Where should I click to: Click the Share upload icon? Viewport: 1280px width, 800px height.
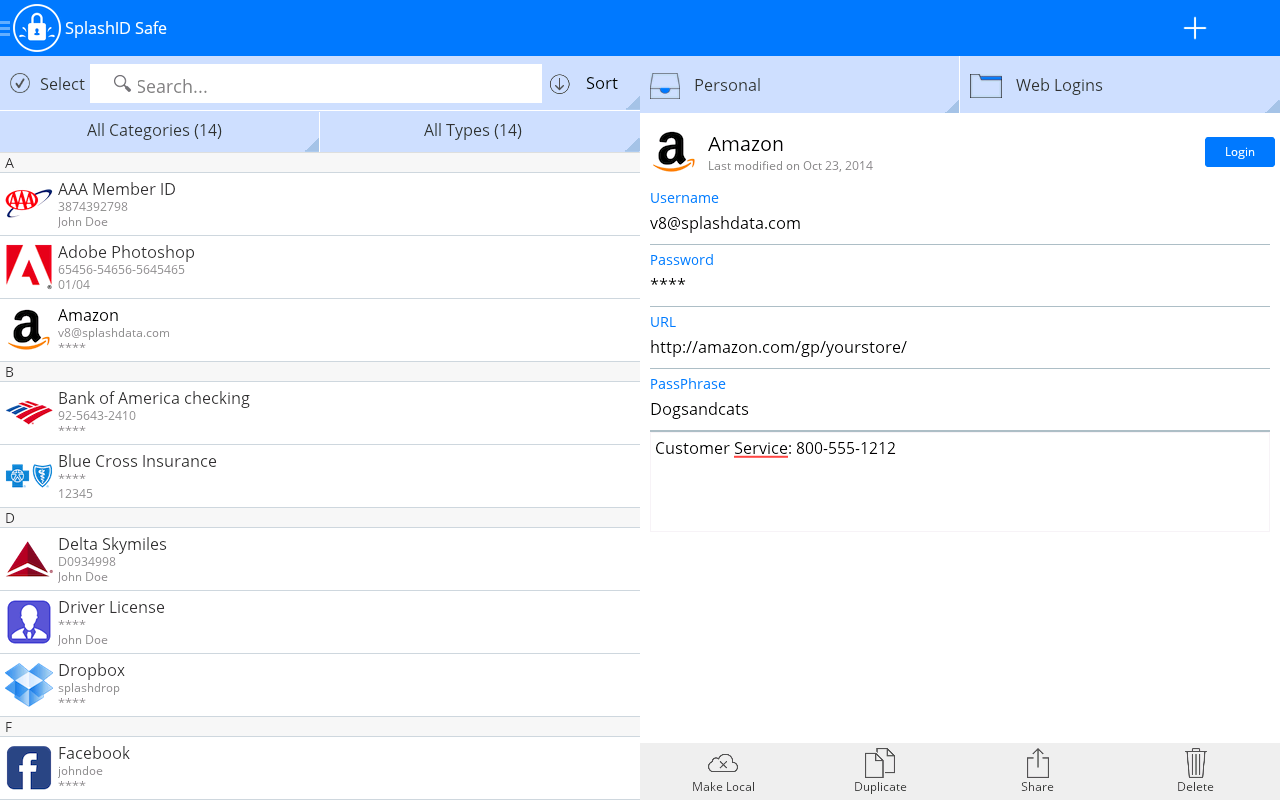[1037, 763]
